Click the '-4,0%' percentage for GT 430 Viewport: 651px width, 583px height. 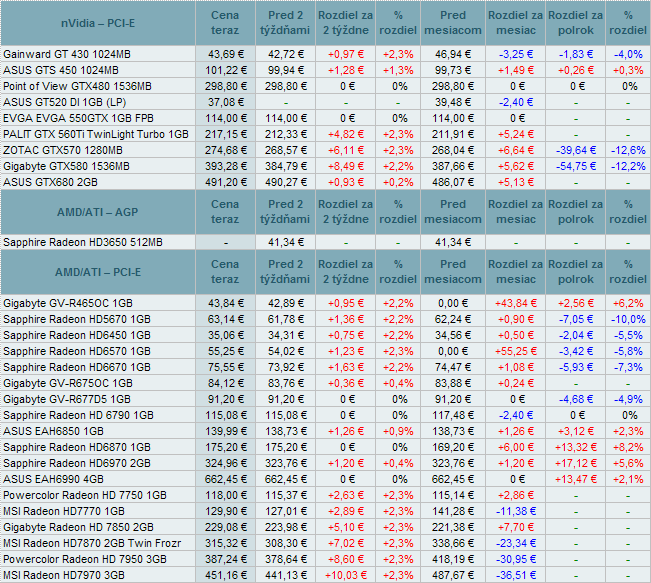click(x=628, y=54)
